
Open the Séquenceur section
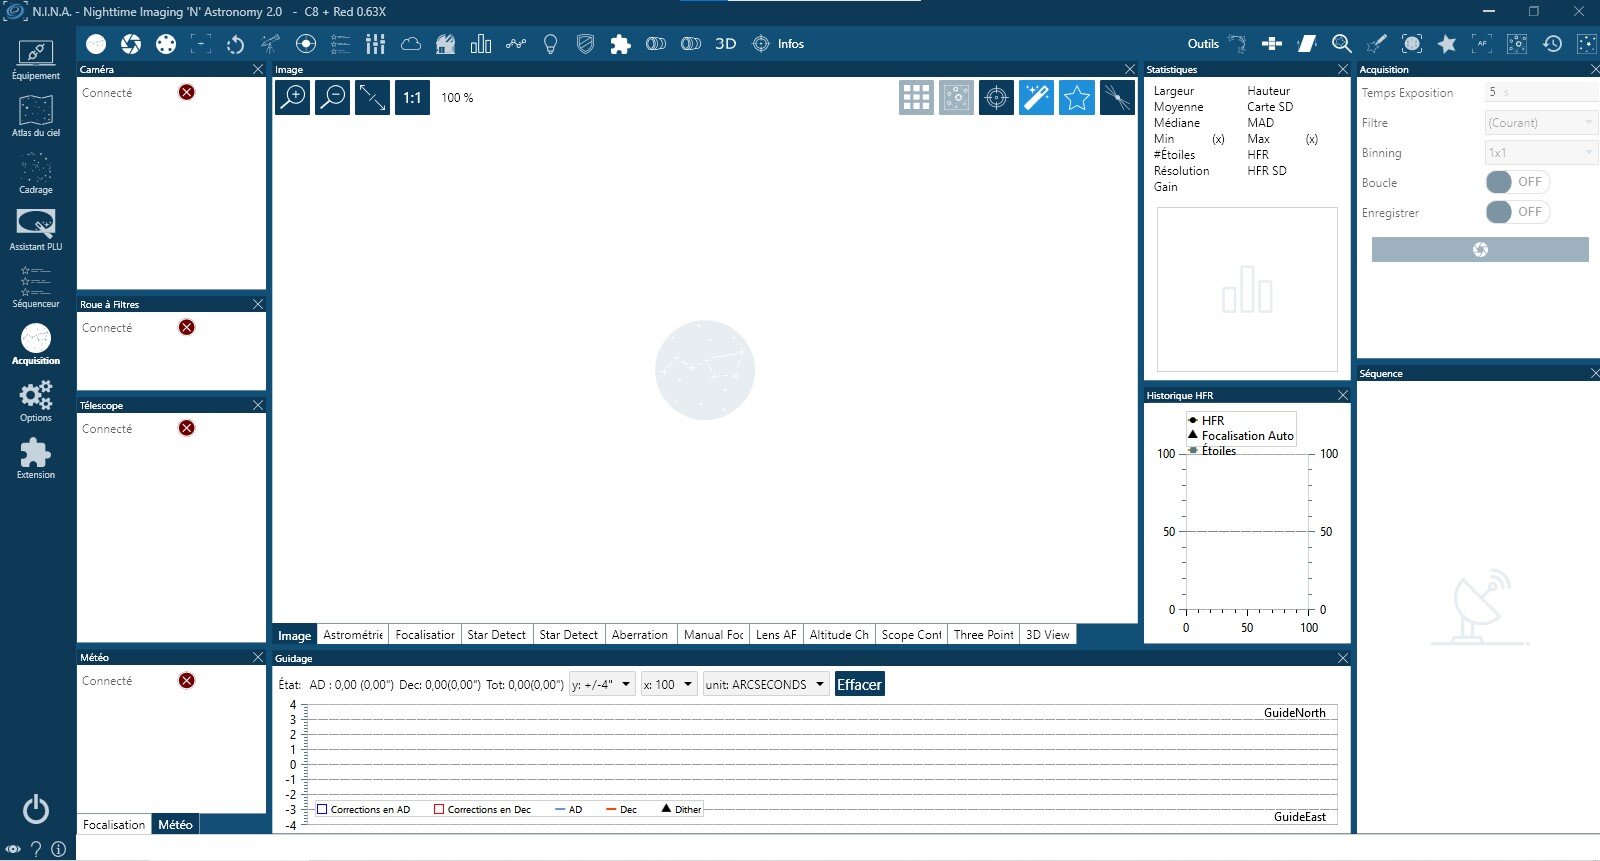pos(36,287)
